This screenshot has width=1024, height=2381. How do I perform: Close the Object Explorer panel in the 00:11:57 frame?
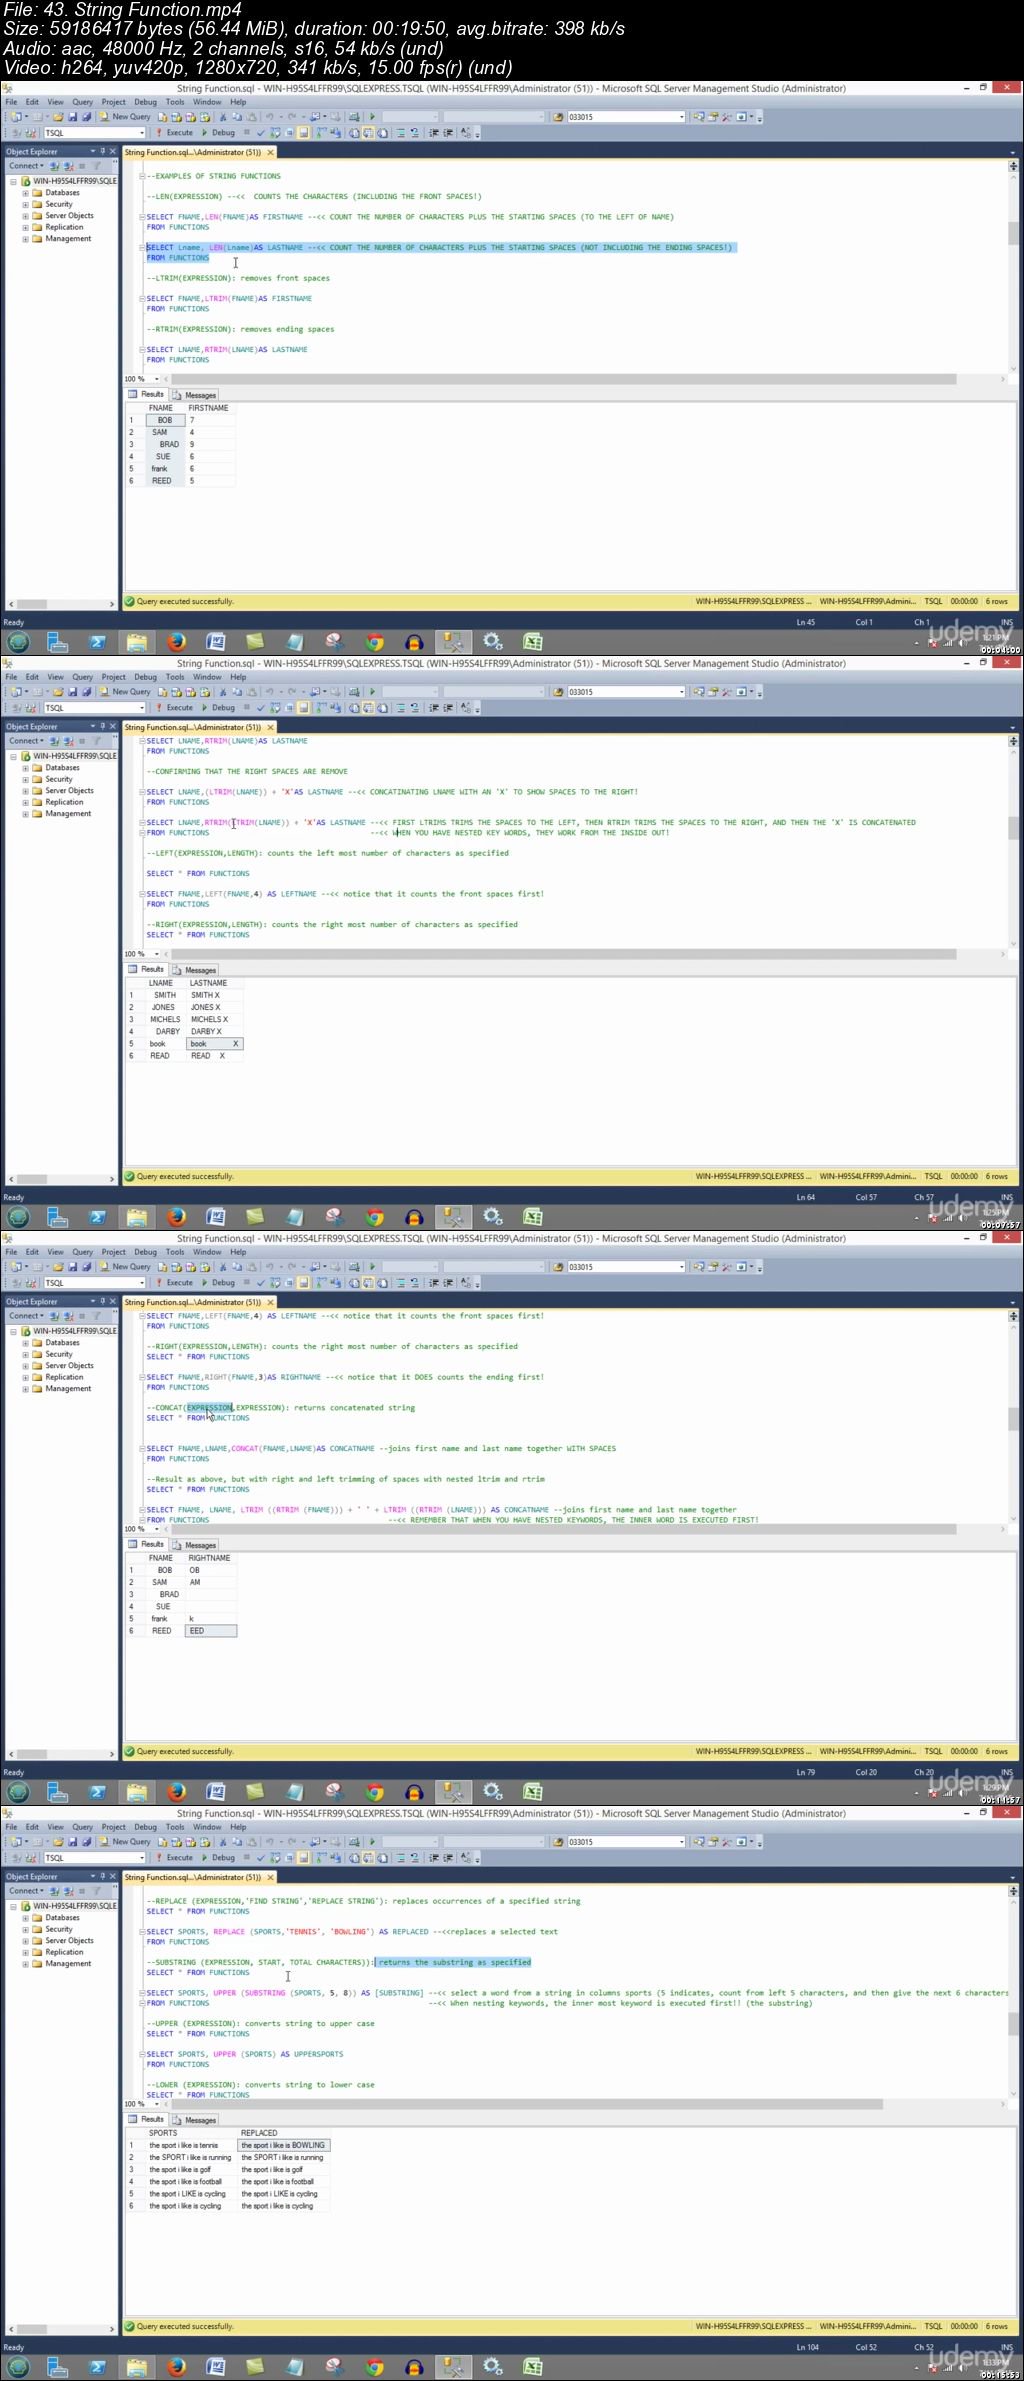(x=112, y=1302)
